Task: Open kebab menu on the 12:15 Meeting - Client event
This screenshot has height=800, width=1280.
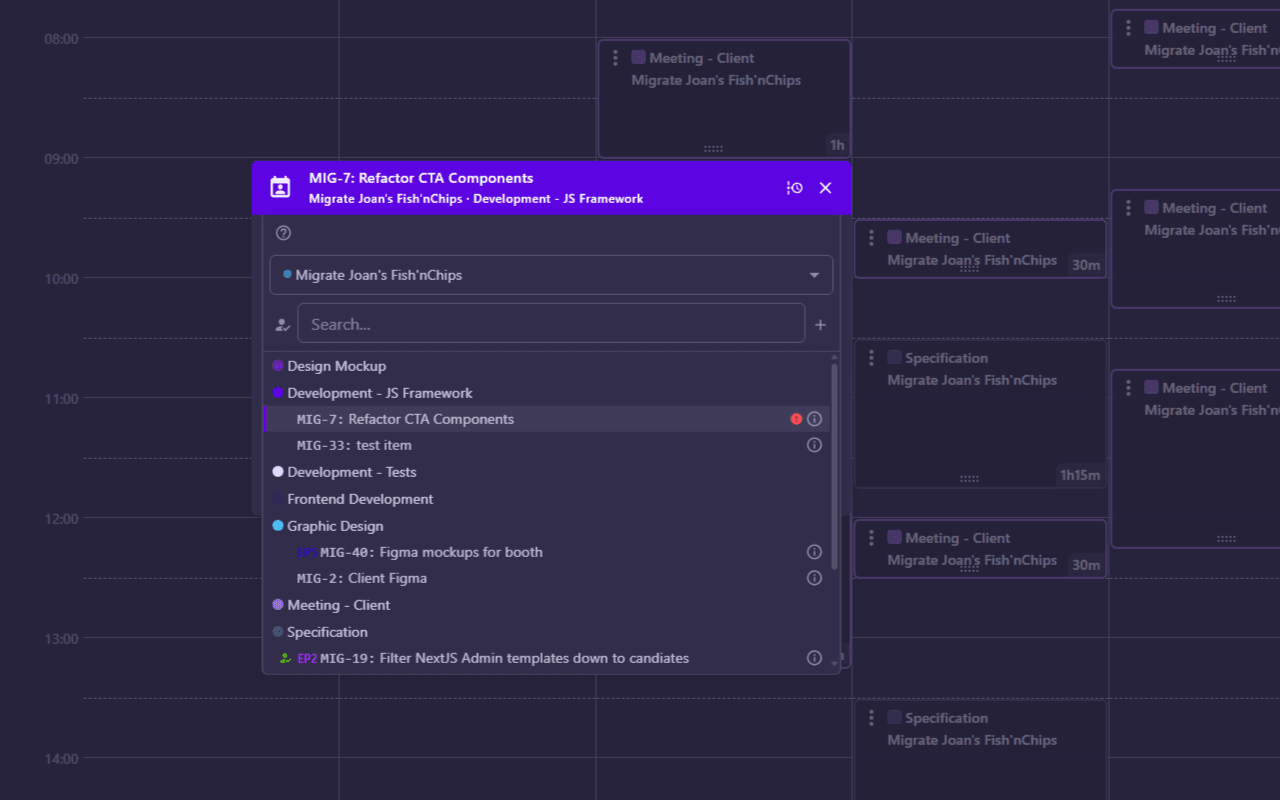Action: point(871,537)
